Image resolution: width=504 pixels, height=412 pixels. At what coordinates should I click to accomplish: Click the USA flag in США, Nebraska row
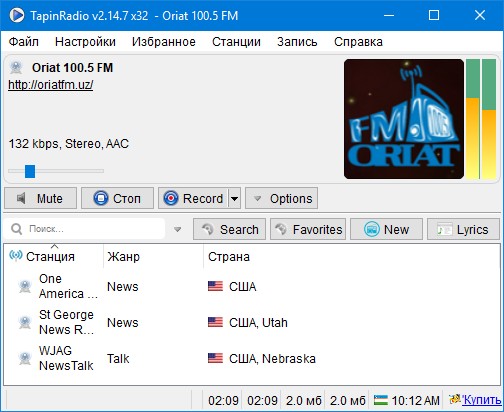[x=215, y=358]
